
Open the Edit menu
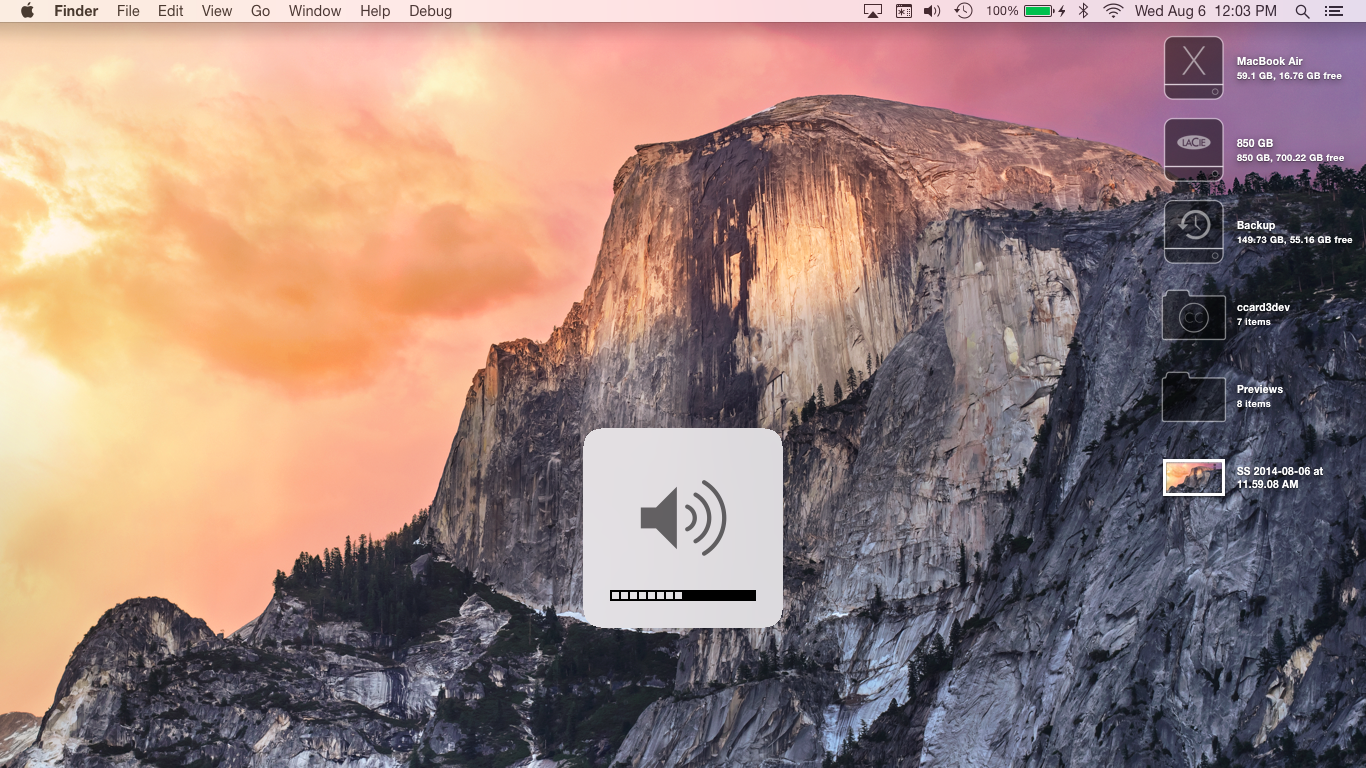pyautogui.click(x=171, y=11)
